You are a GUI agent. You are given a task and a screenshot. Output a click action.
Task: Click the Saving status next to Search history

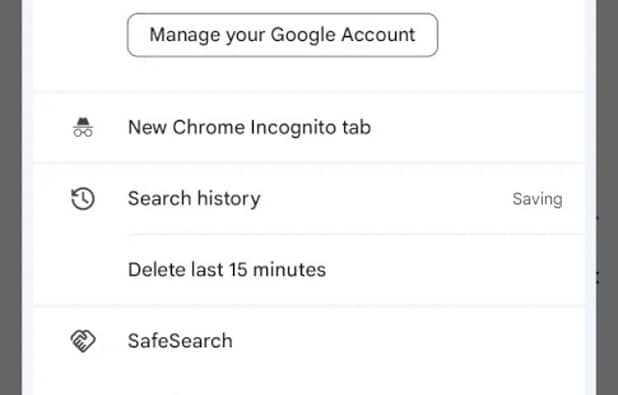537,199
